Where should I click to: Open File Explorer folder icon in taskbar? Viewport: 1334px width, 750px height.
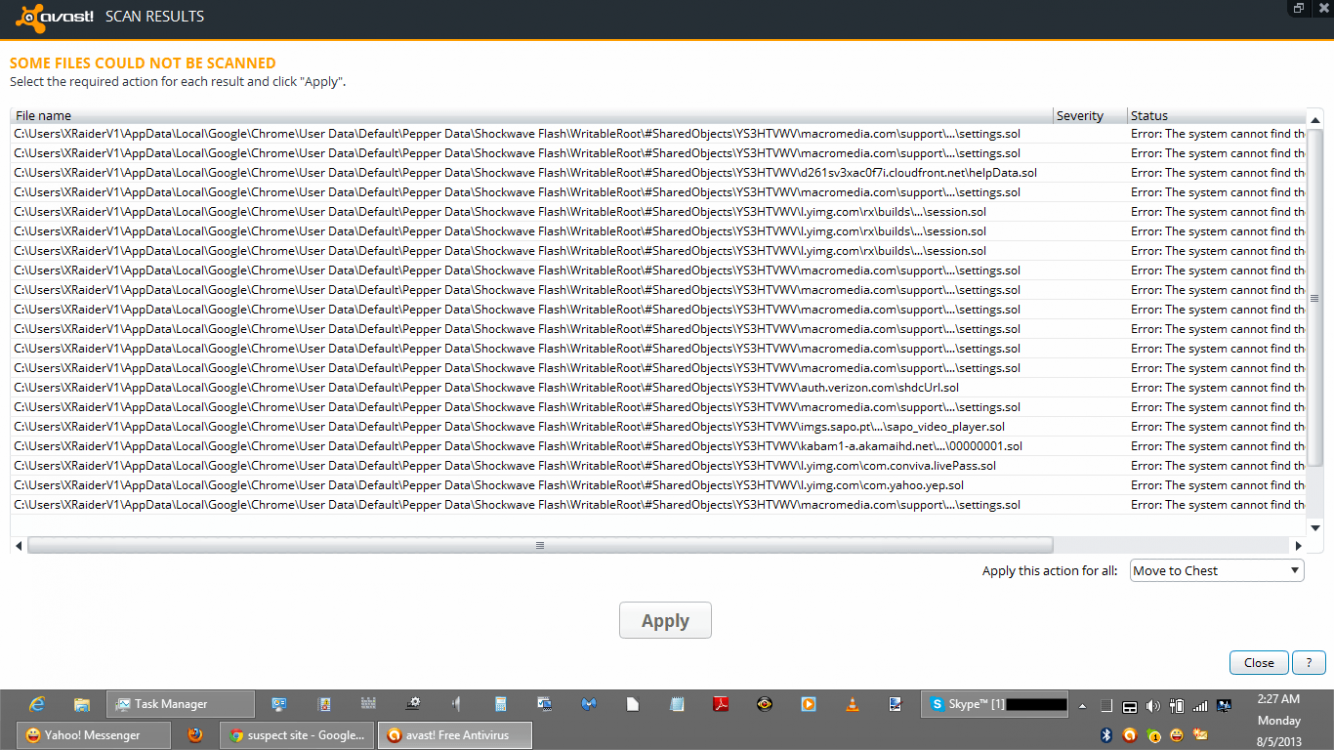[x=82, y=704]
